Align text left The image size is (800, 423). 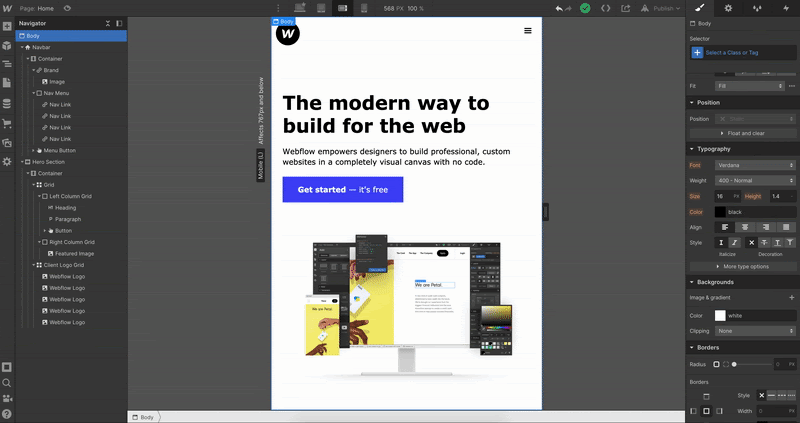tap(724, 227)
